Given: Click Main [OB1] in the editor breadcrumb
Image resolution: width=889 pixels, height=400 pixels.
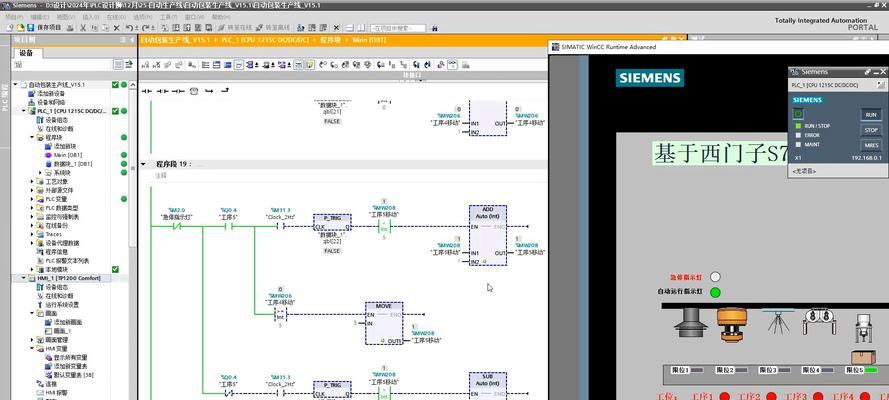Looking at the screenshot, I should 369,40.
